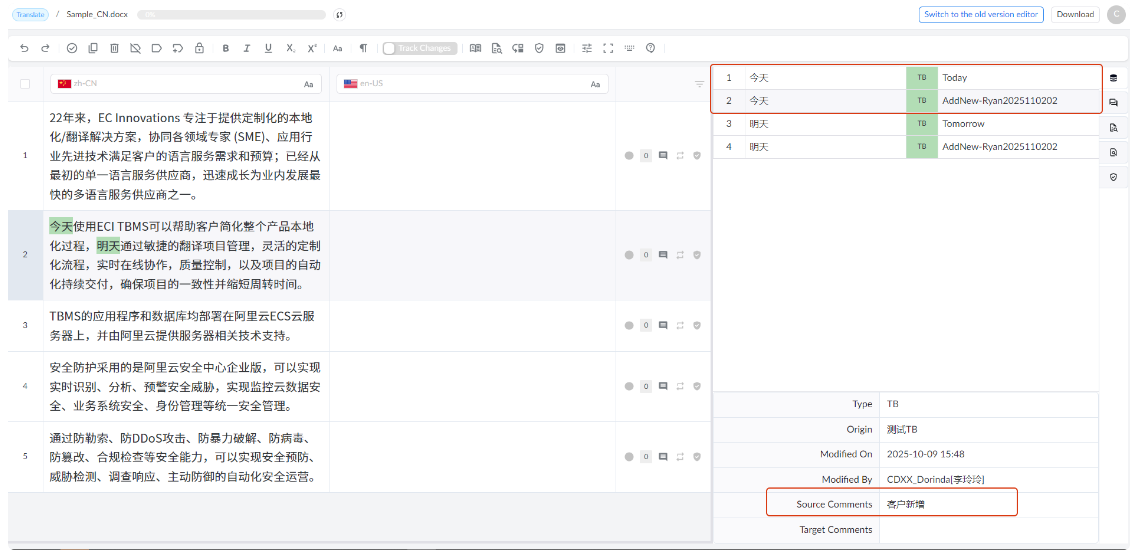Open the QA shield panel tab
This screenshot has height=550, width=1131.
[x=1114, y=177]
